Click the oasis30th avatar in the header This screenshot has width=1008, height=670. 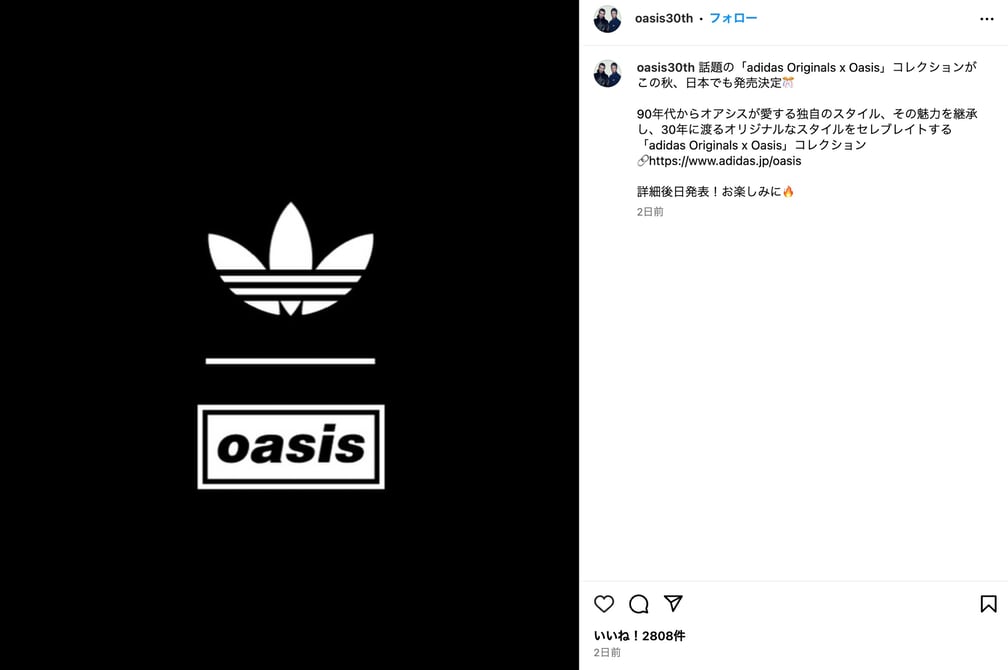(x=608, y=19)
